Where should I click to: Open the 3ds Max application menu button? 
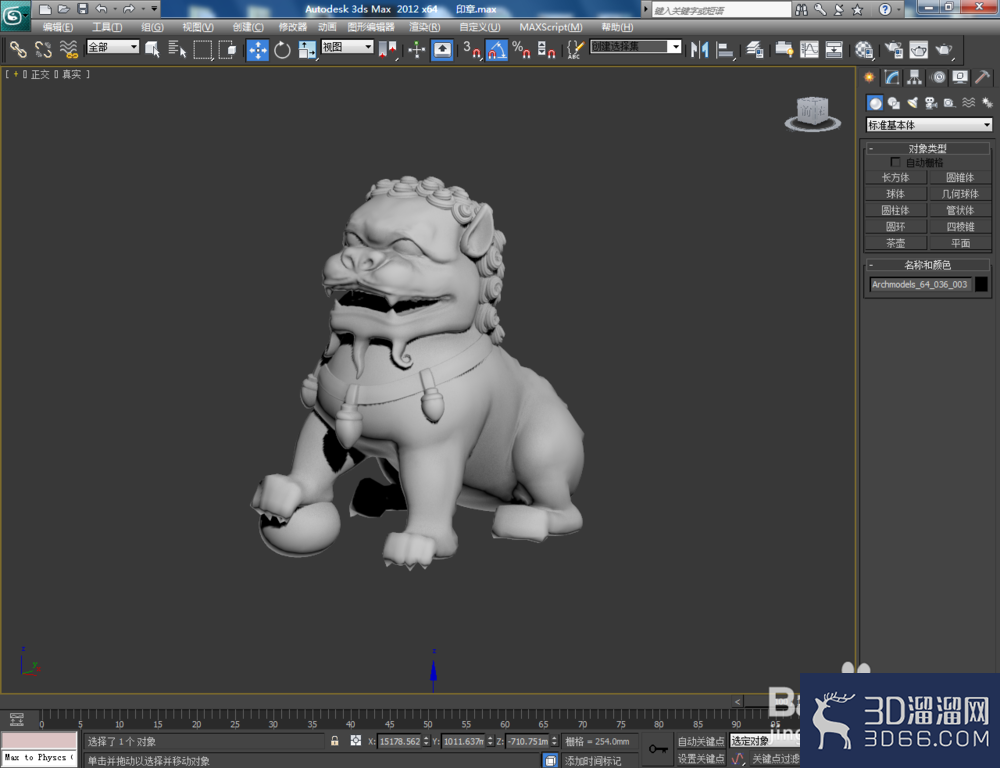pos(15,15)
